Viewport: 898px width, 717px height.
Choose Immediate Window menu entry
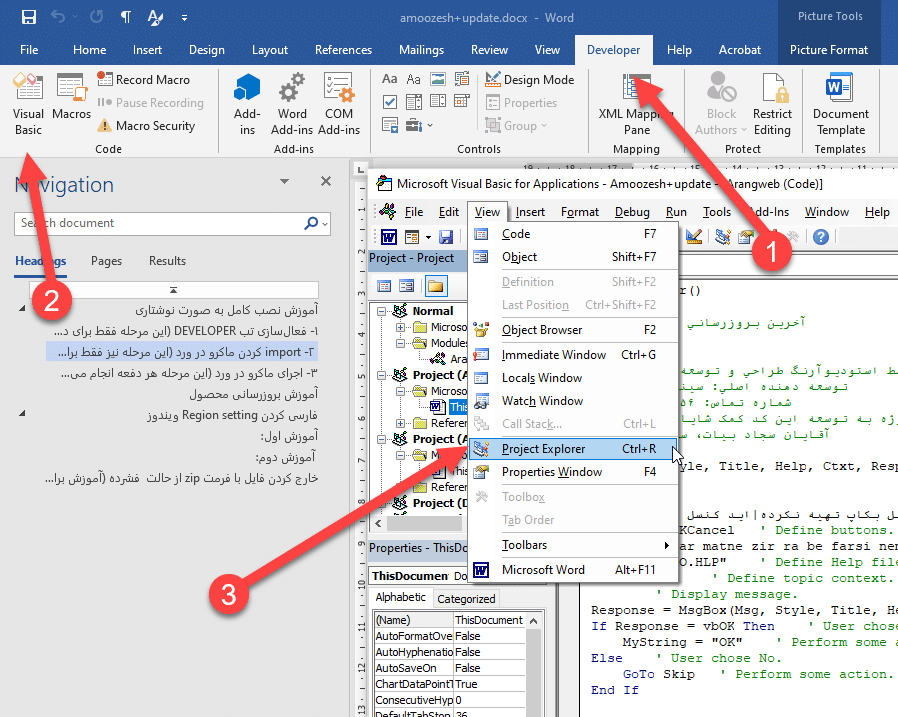[553, 354]
